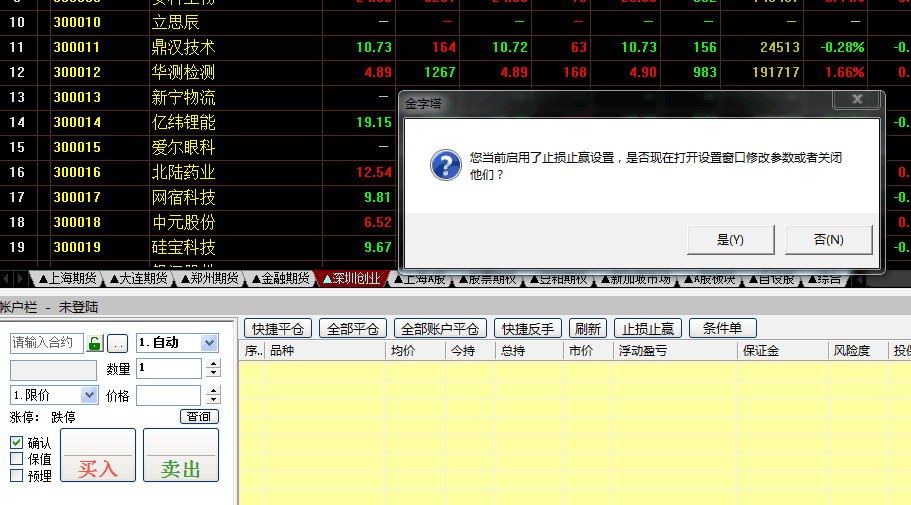Open the '1. 自动' dropdown
The image size is (911, 505).
tap(209, 343)
